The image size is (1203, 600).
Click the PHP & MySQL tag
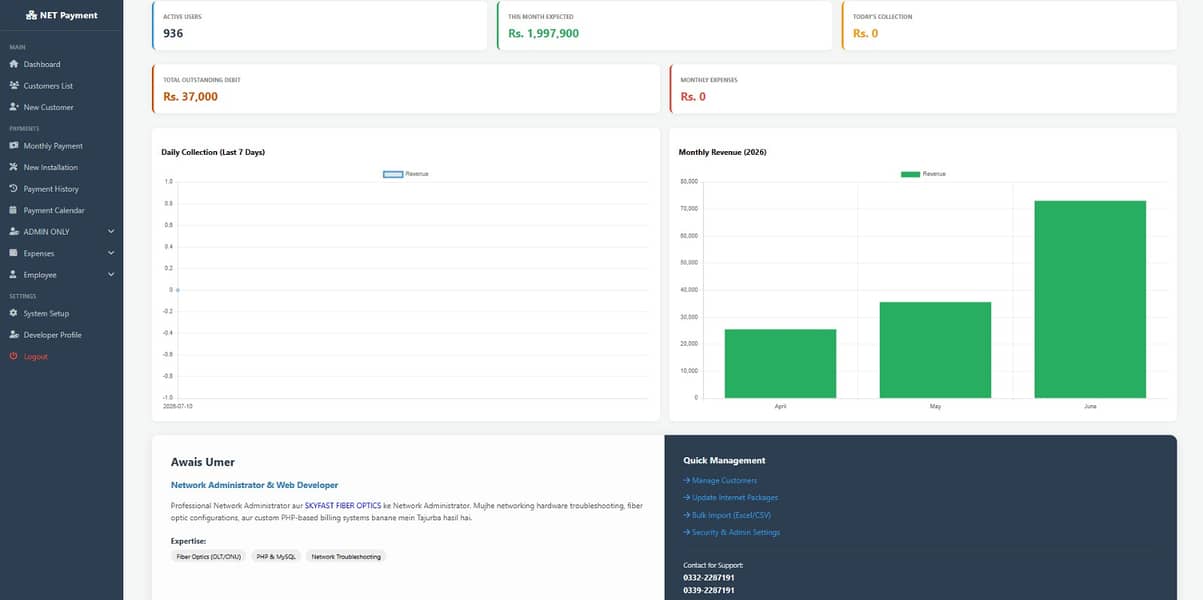(x=276, y=556)
